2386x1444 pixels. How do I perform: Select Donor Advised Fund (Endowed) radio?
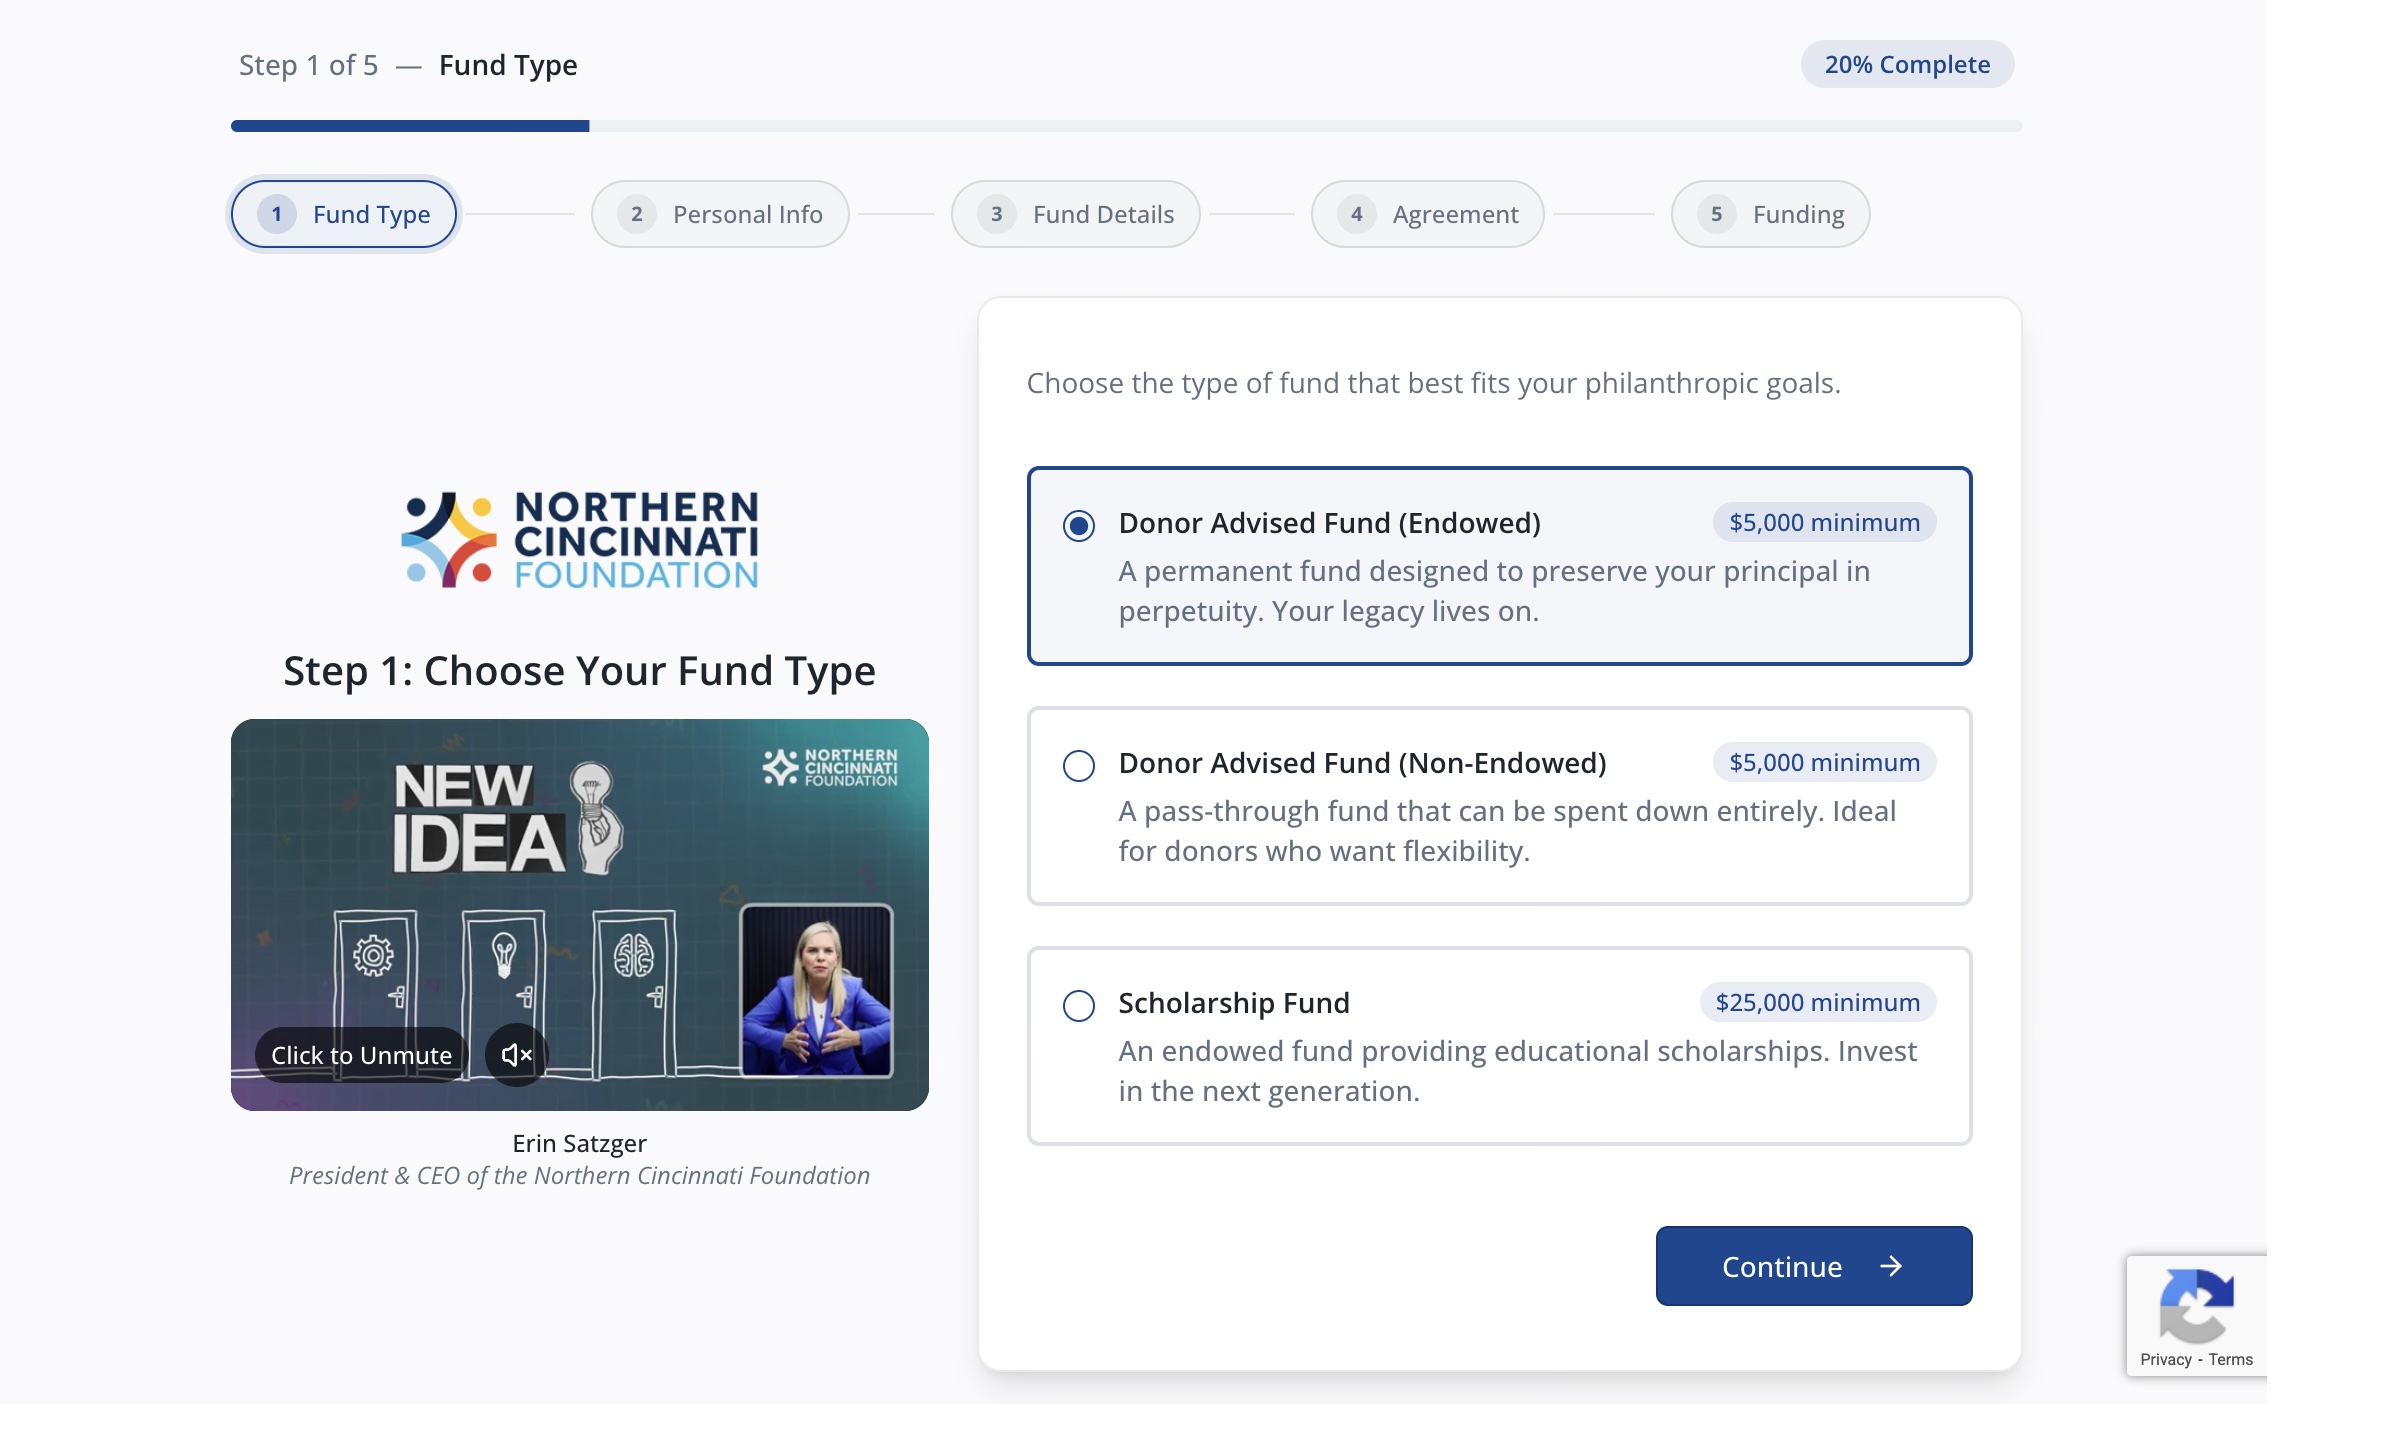point(1078,525)
